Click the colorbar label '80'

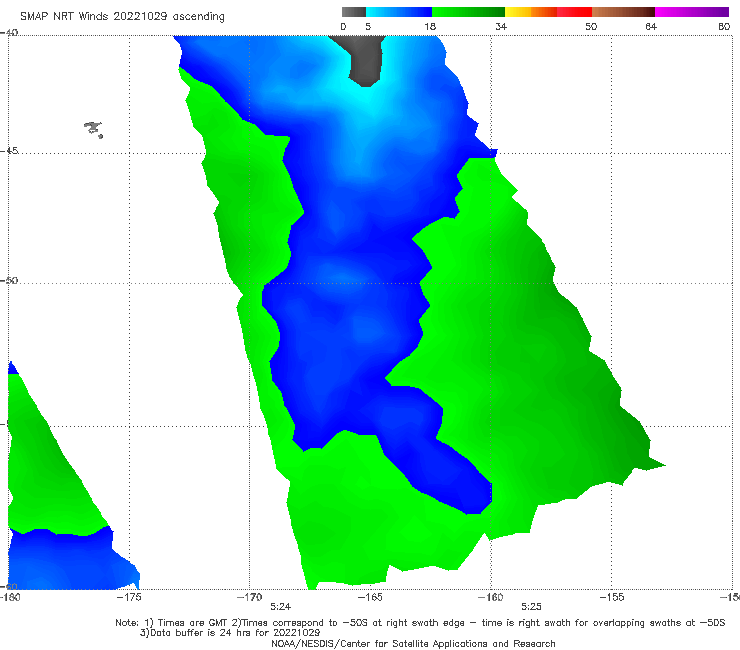click(724, 27)
